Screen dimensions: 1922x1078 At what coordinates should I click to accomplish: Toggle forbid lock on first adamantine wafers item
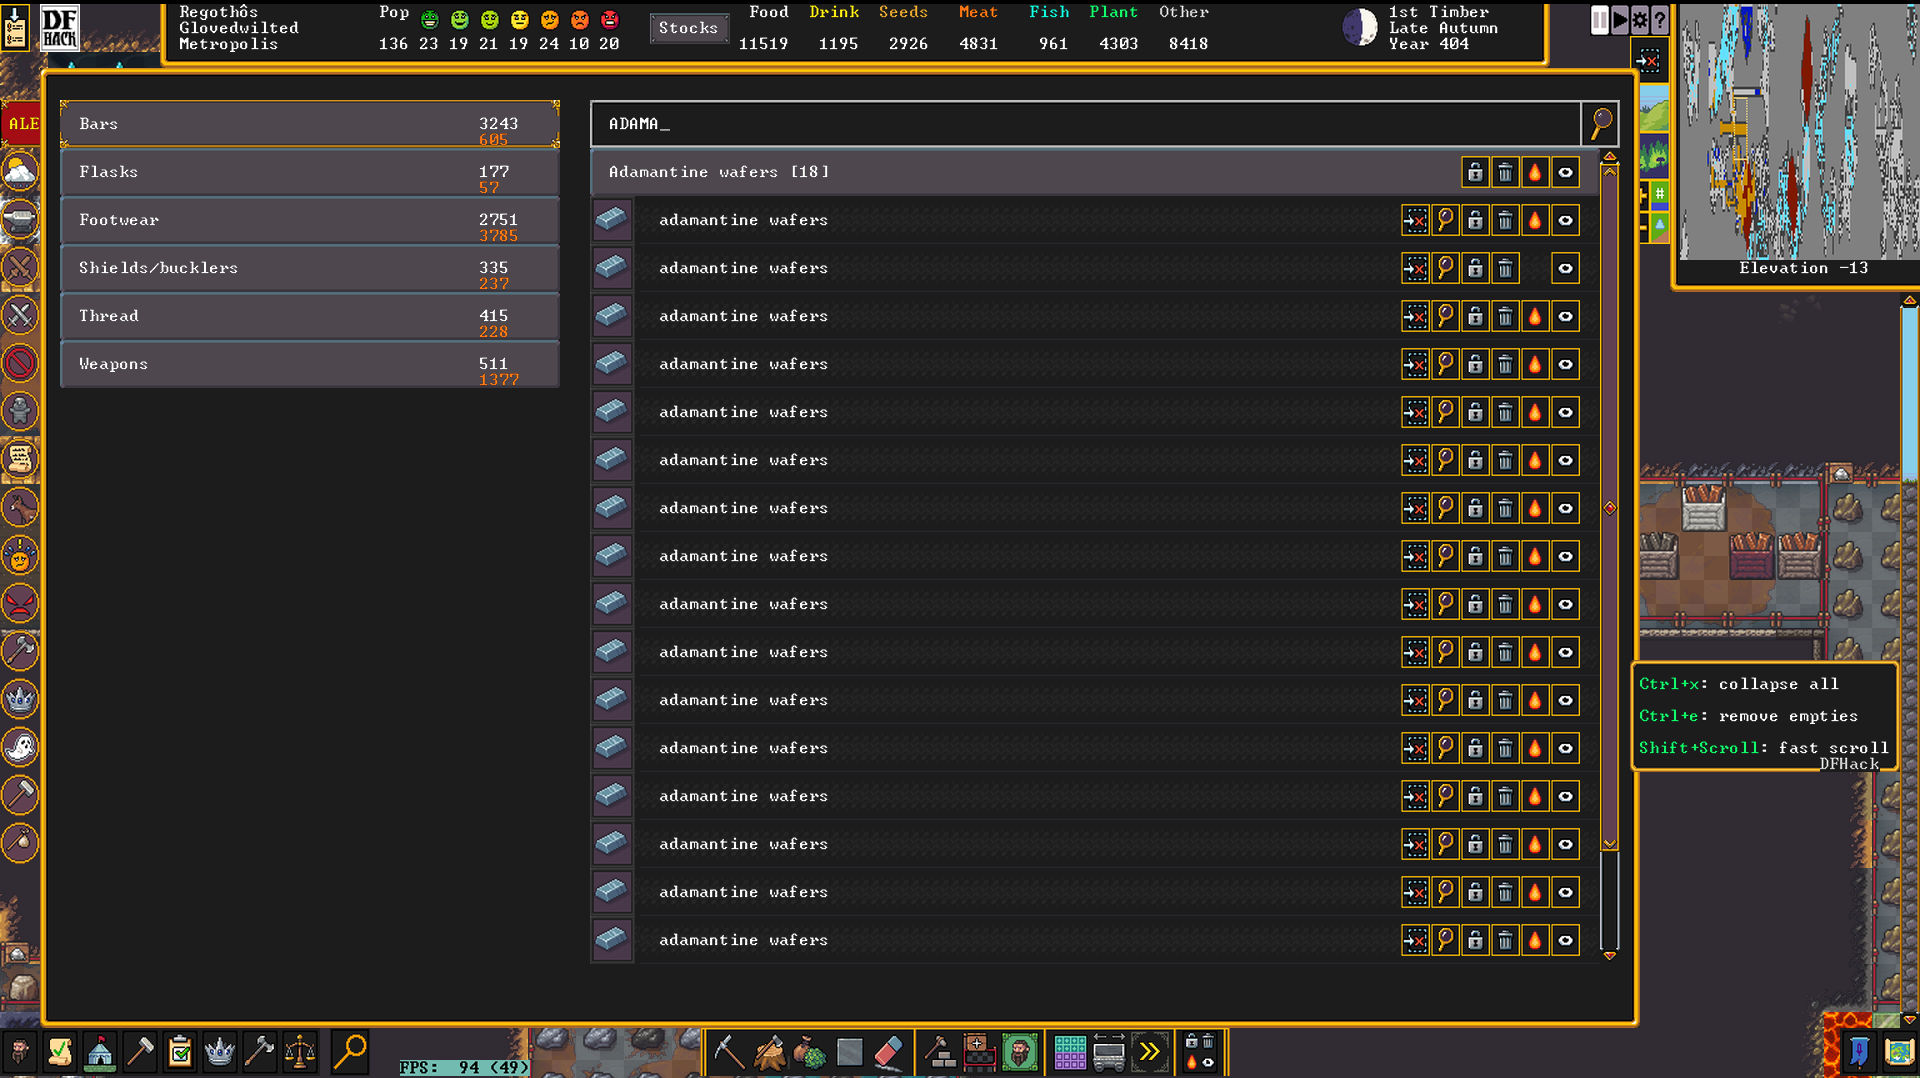pos(1475,220)
